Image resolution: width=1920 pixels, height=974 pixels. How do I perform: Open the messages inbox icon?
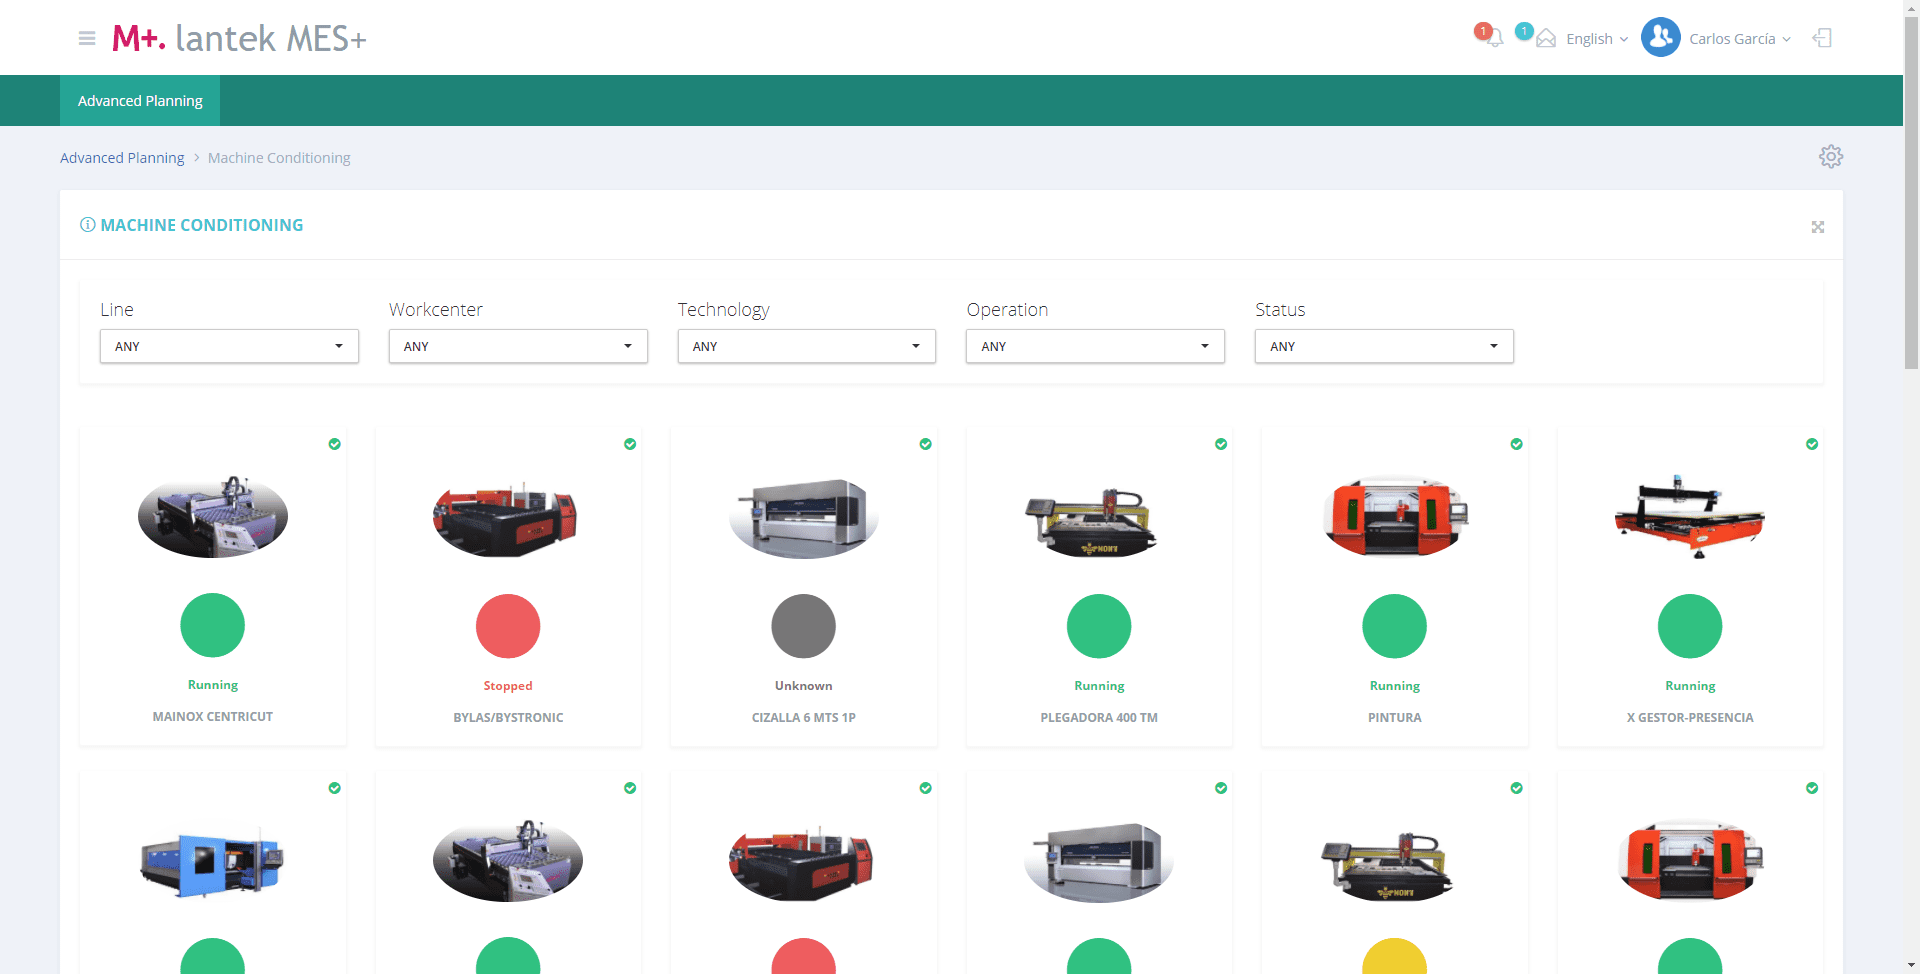pos(1545,39)
